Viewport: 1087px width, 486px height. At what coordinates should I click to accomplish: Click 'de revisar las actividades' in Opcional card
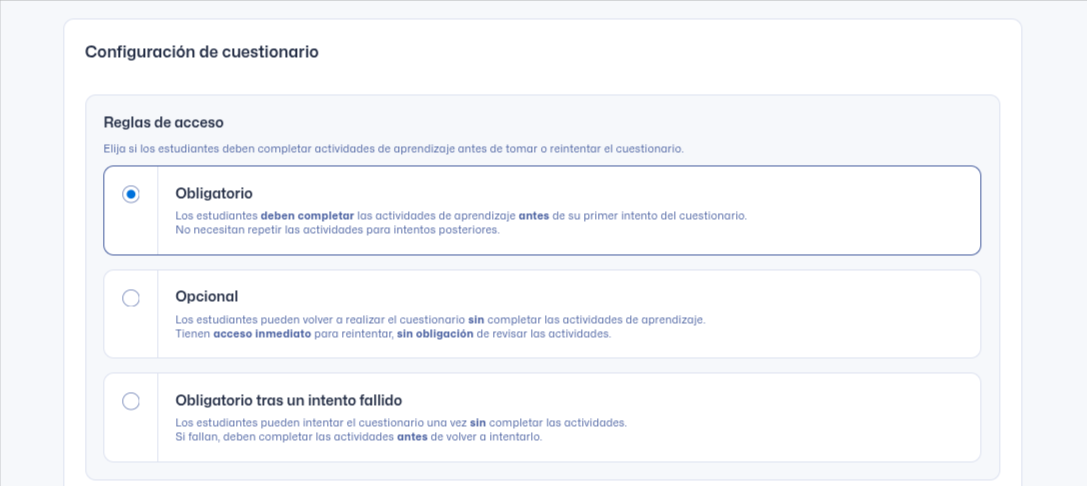[x=543, y=333]
